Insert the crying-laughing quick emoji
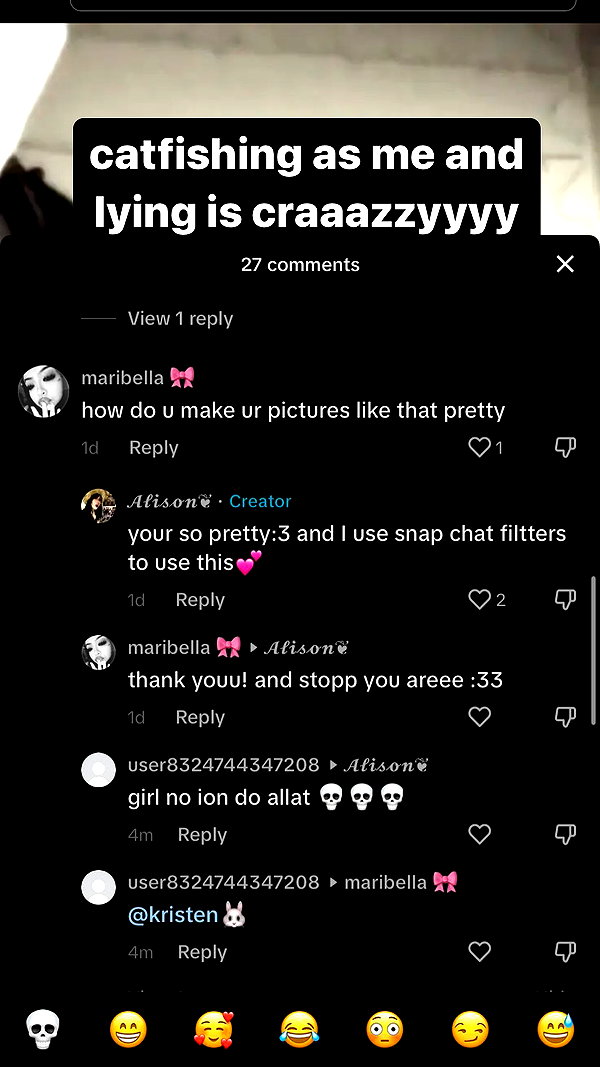600x1067 pixels. [x=299, y=1029]
